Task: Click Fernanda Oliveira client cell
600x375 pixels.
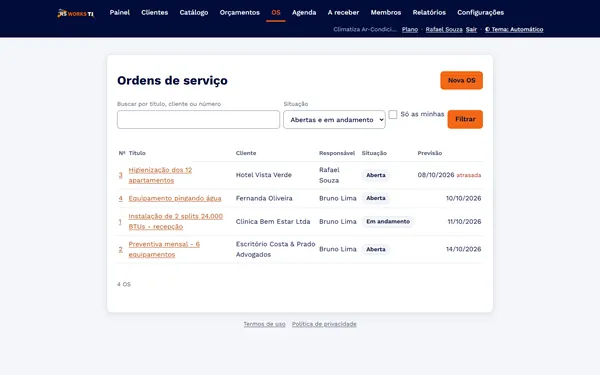Action: coord(264,198)
